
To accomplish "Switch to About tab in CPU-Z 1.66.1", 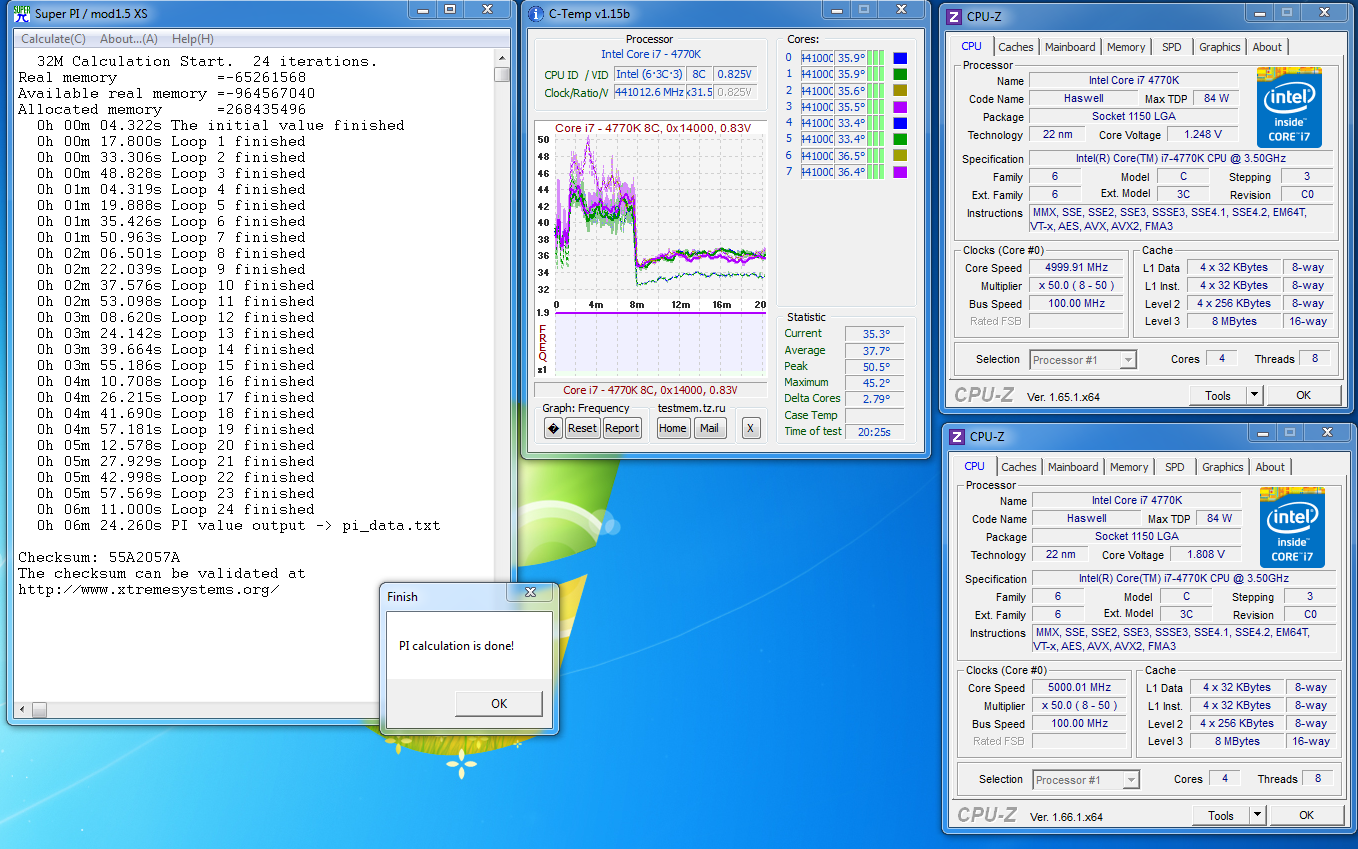I will [x=1270, y=467].
